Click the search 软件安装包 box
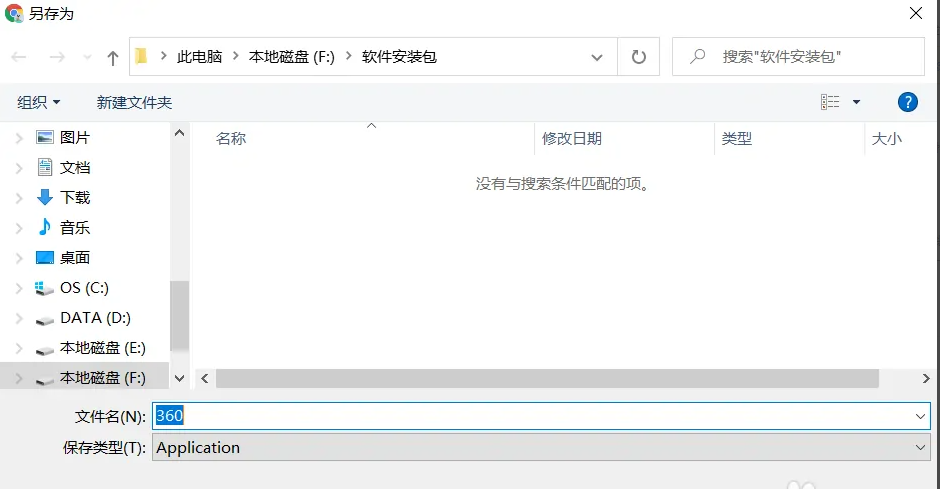Viewport: 940px width, 489px height. click(x=800, y=57)
